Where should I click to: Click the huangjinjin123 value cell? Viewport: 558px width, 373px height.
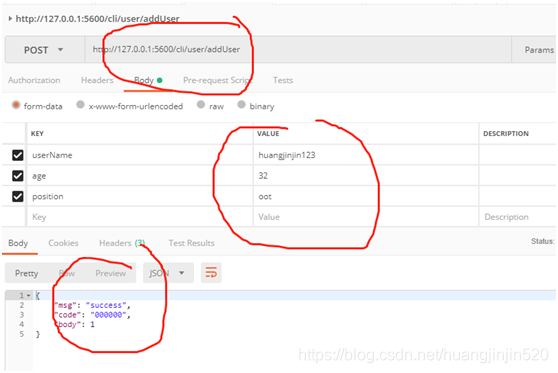[366, 155]
